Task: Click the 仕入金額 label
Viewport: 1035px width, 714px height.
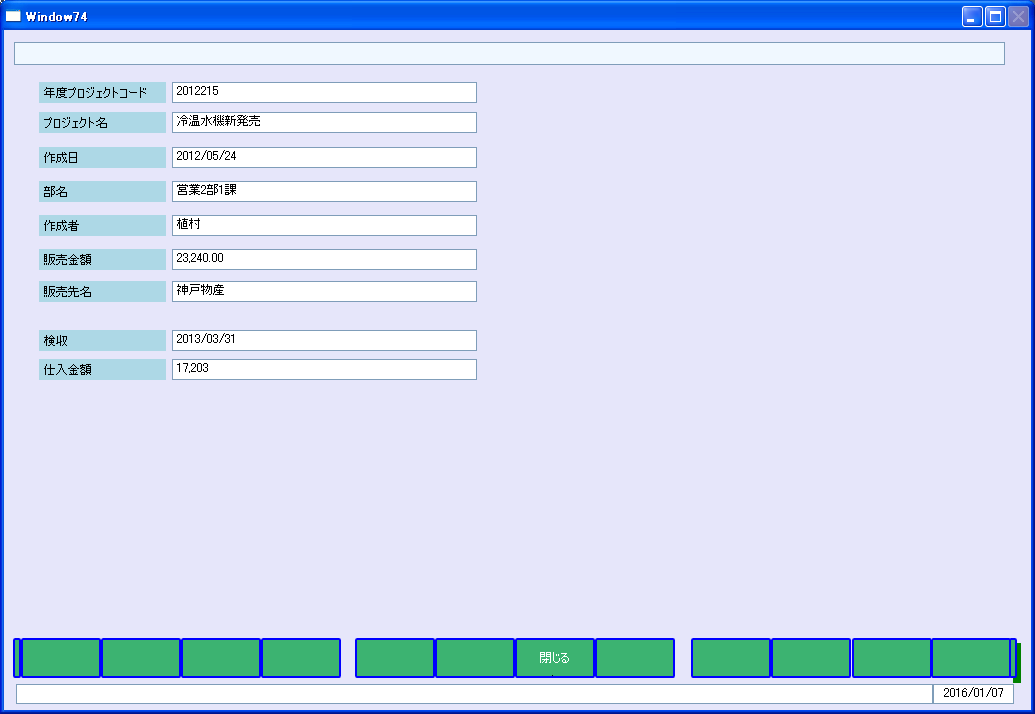Action: pos(102,370)
